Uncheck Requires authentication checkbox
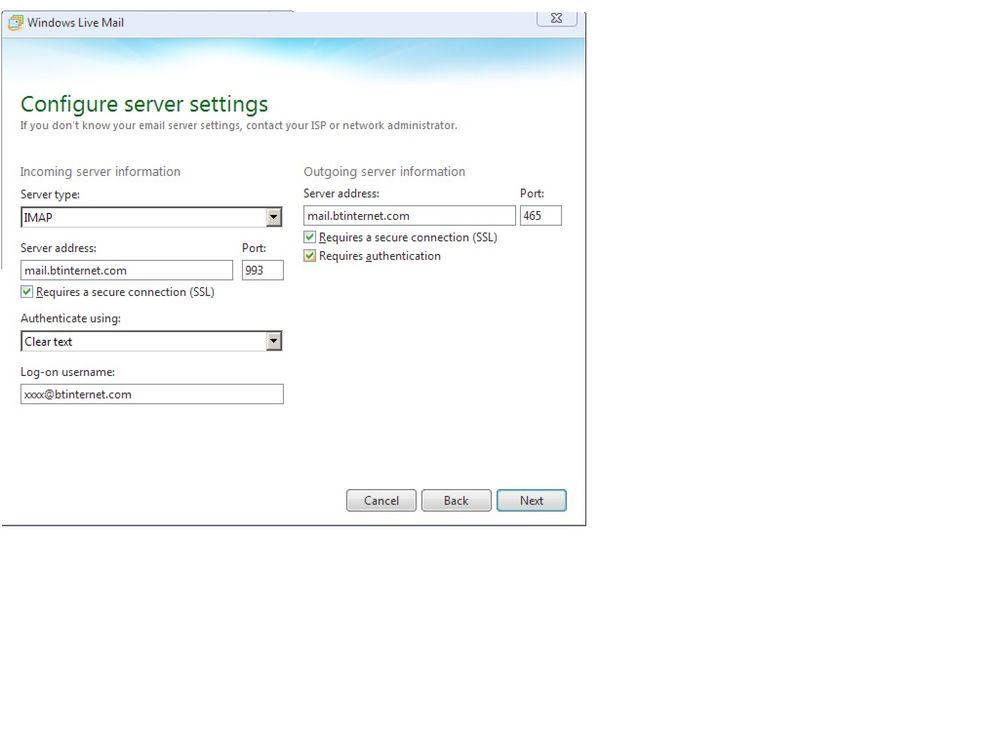 coord(310,255)
